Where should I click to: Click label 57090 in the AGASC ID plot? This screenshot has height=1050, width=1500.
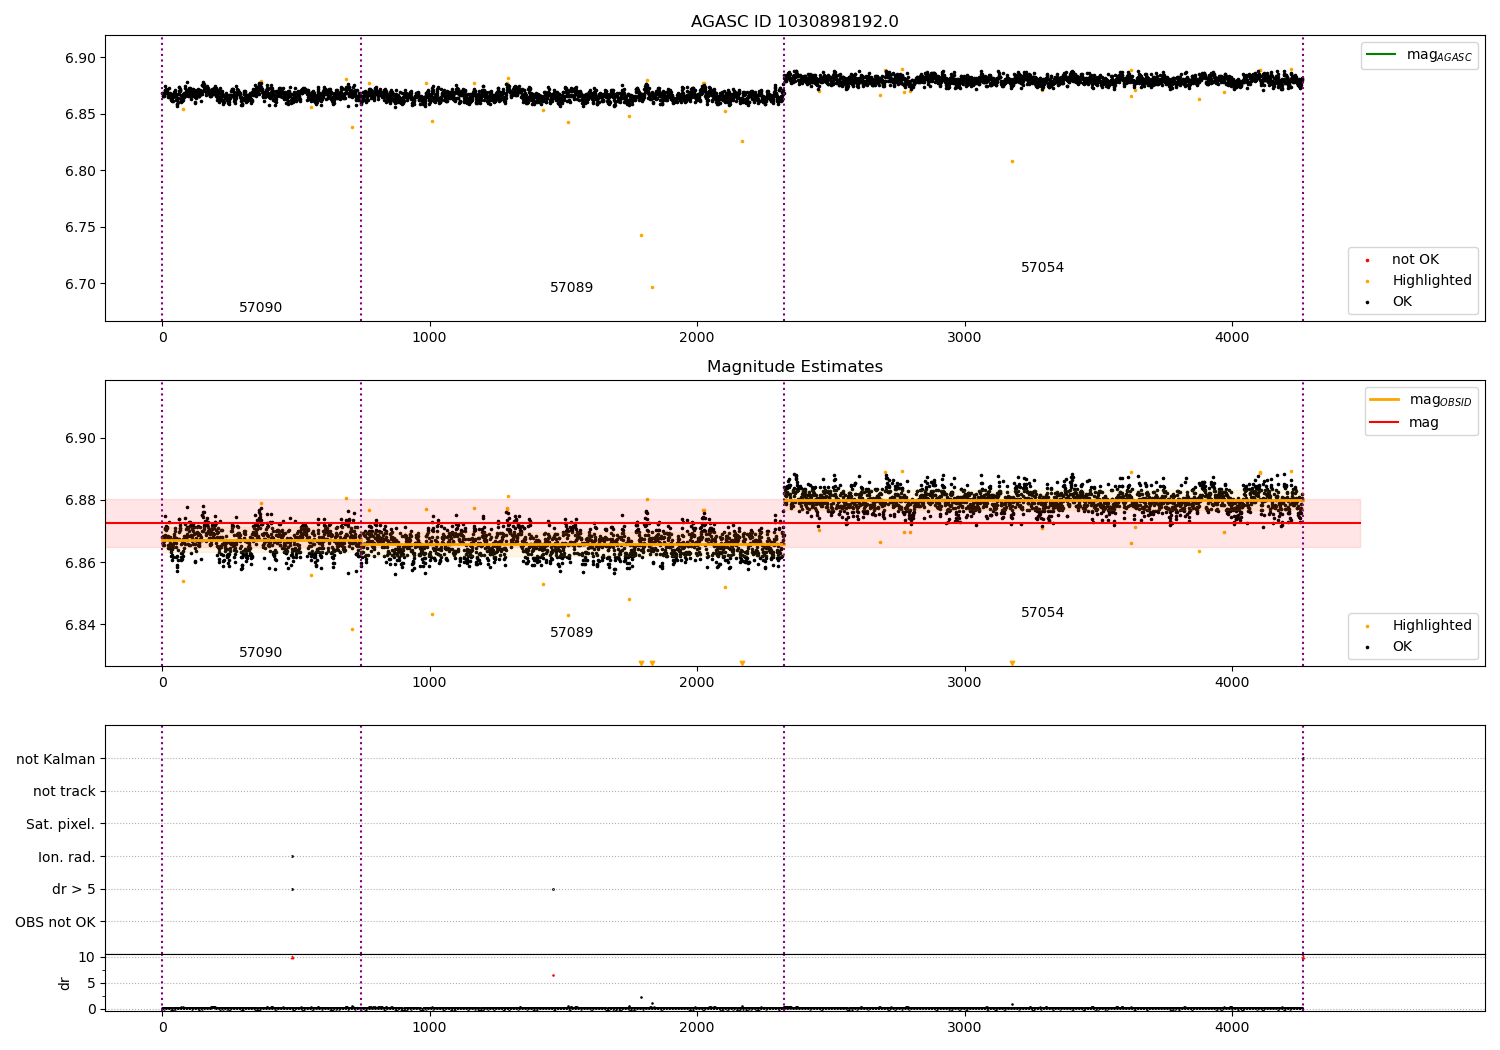[x=260, y=308]
